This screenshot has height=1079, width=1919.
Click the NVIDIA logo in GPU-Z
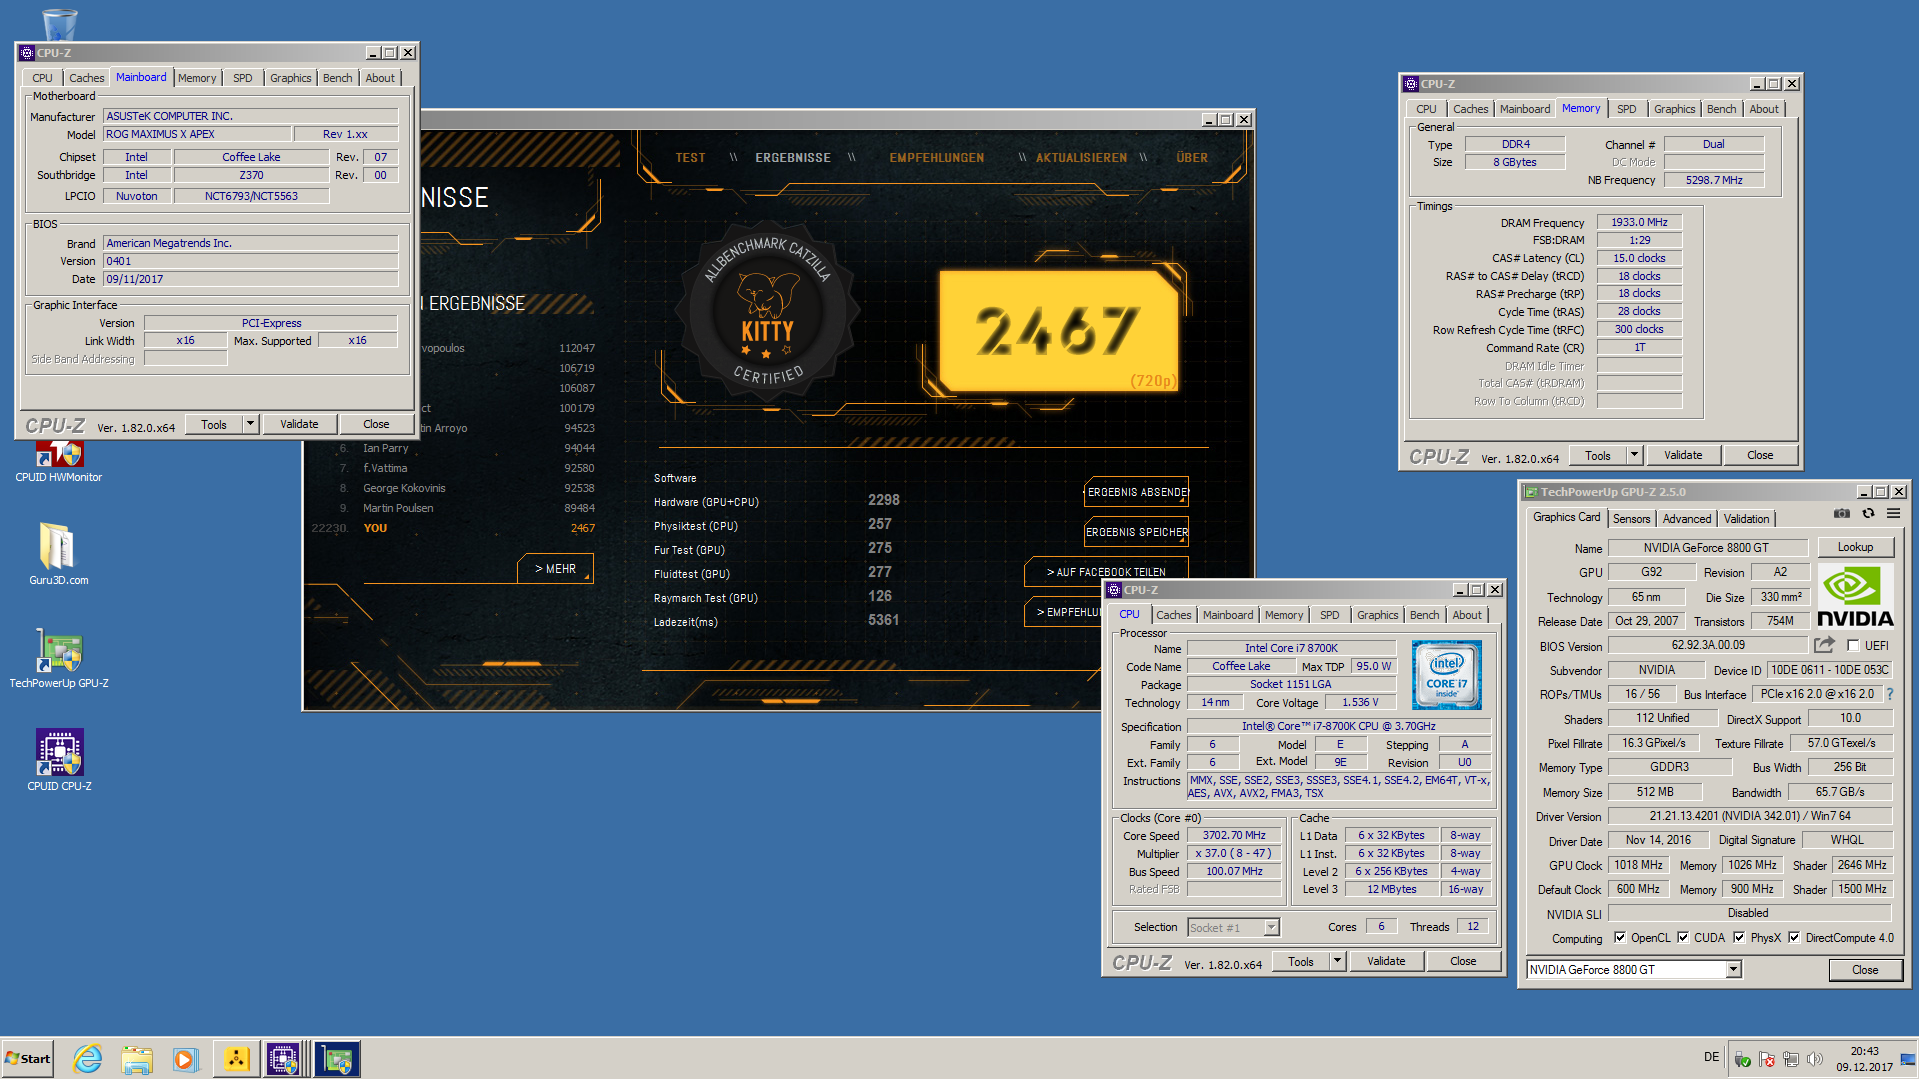1855,596
